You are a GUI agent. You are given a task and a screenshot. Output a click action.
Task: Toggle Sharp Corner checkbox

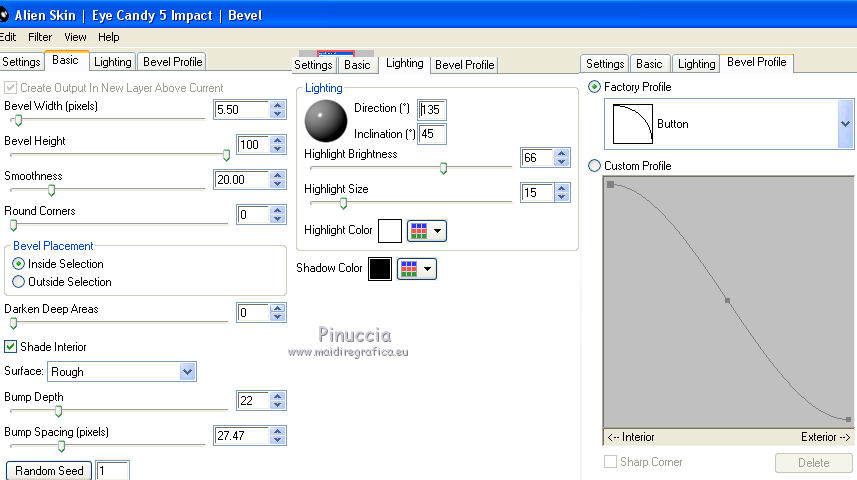pos(611,462)
